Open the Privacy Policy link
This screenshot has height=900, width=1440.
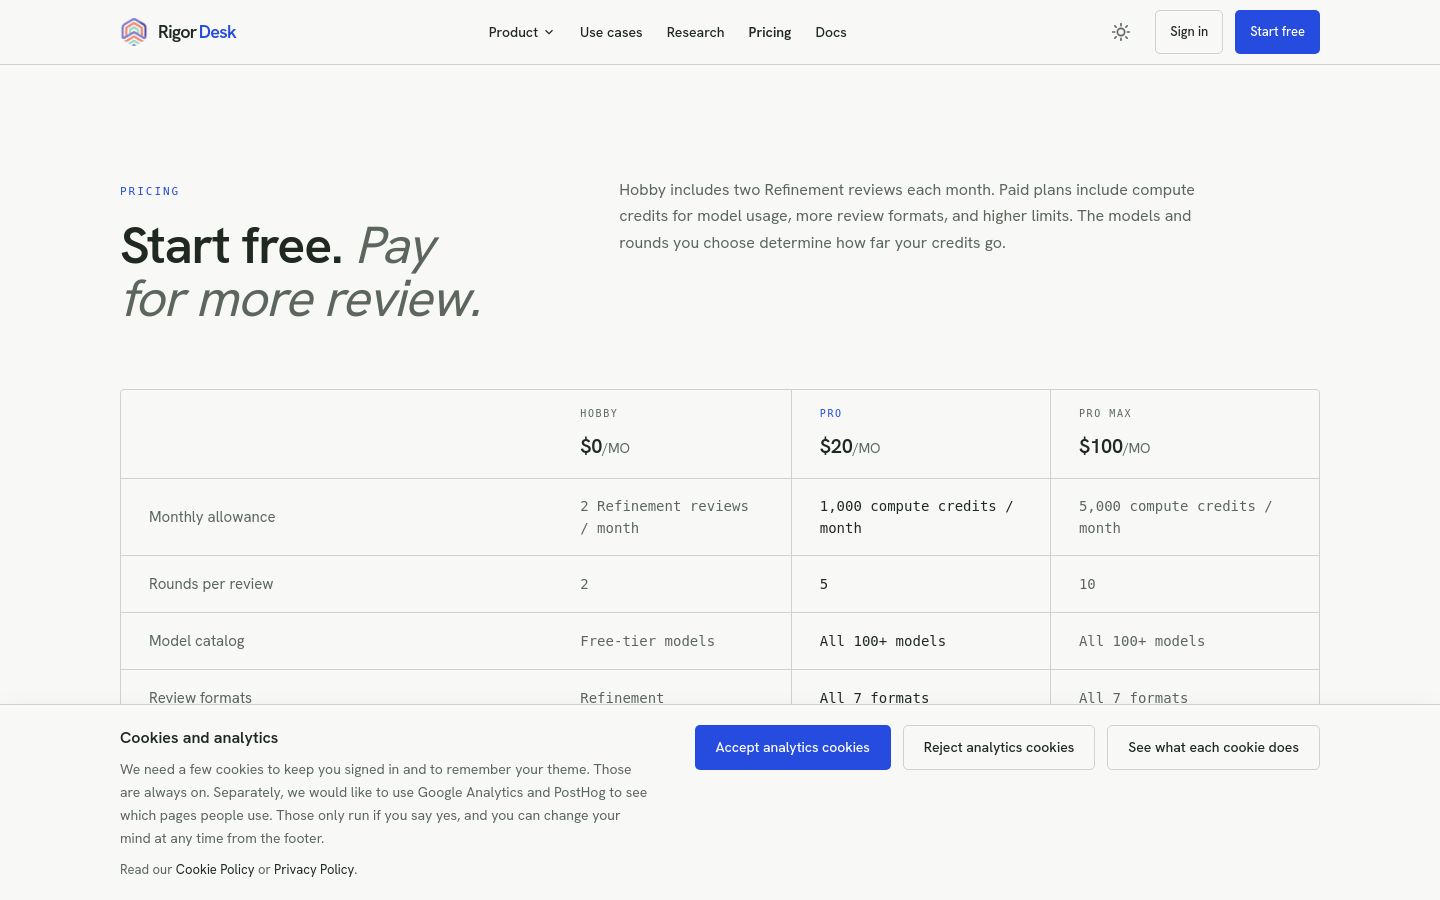click(x=314, y=869)
